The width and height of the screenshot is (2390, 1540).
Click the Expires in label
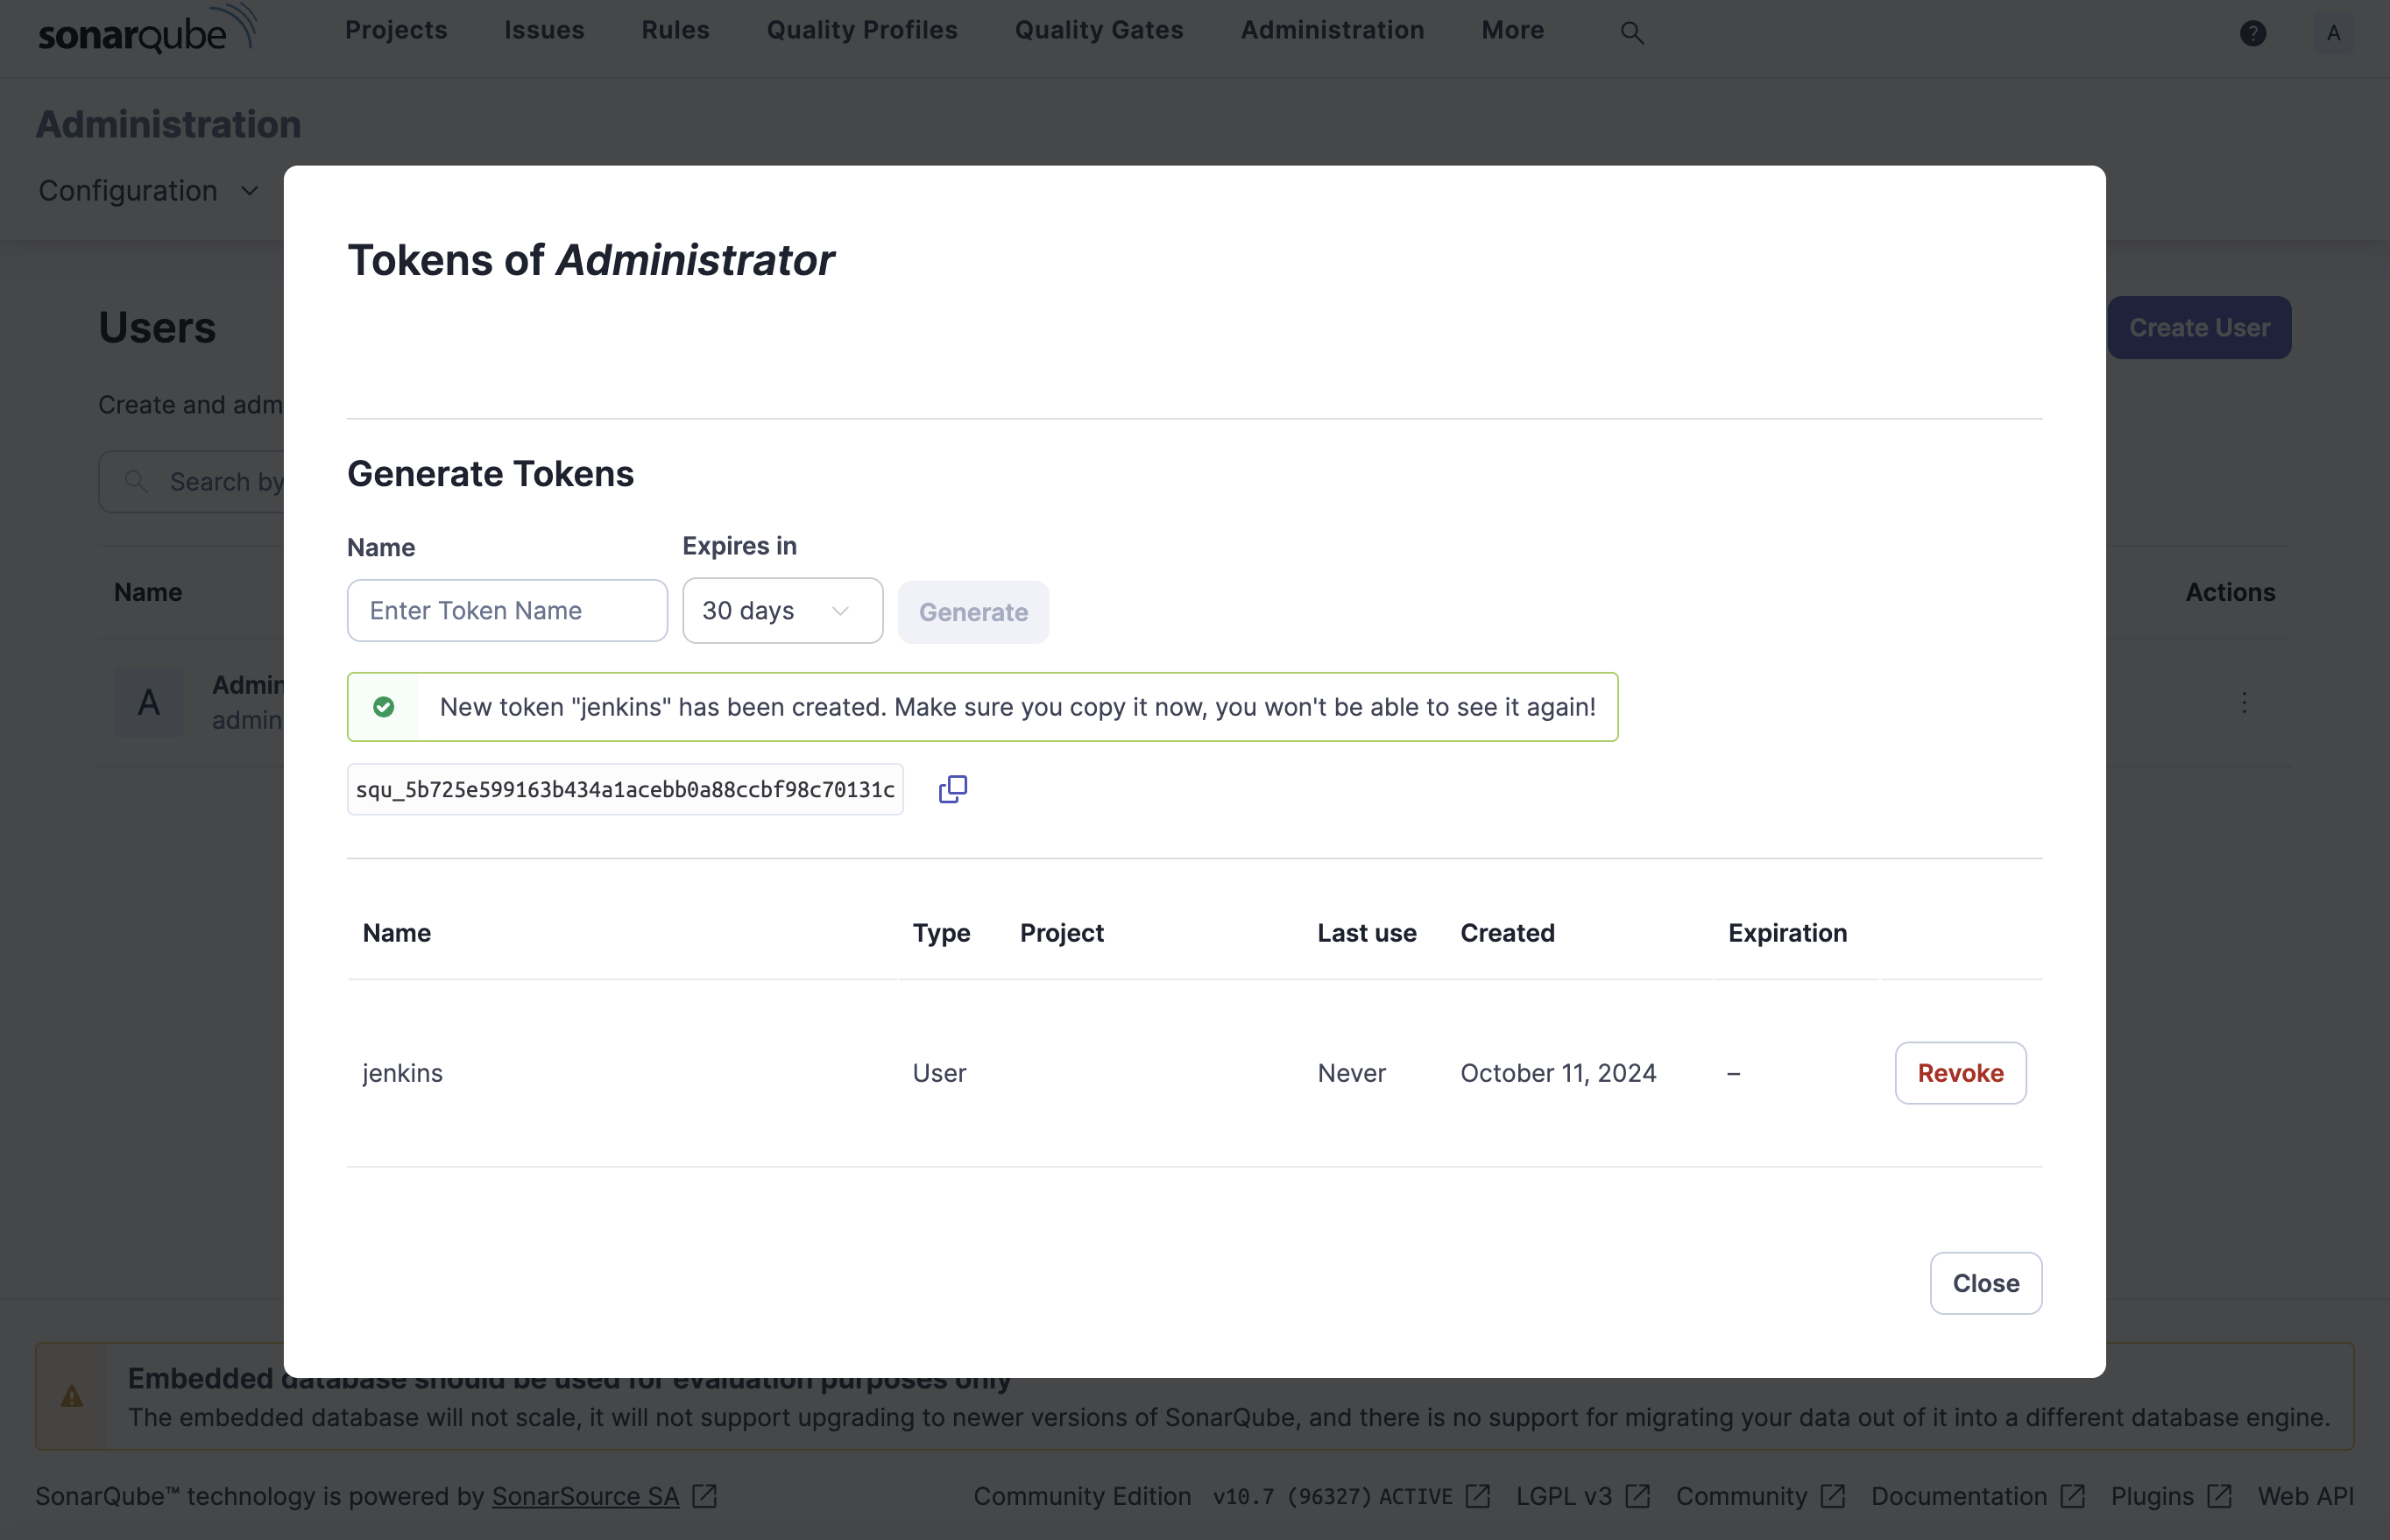[739, 545]
